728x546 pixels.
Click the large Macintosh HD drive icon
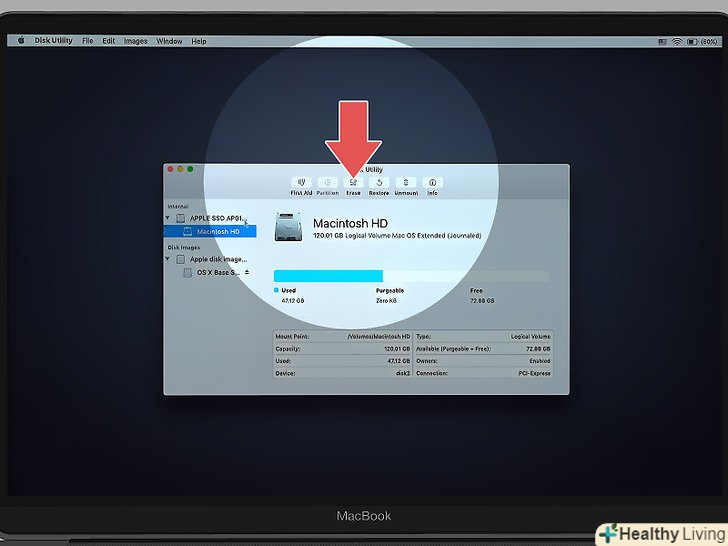pos(288,227)
